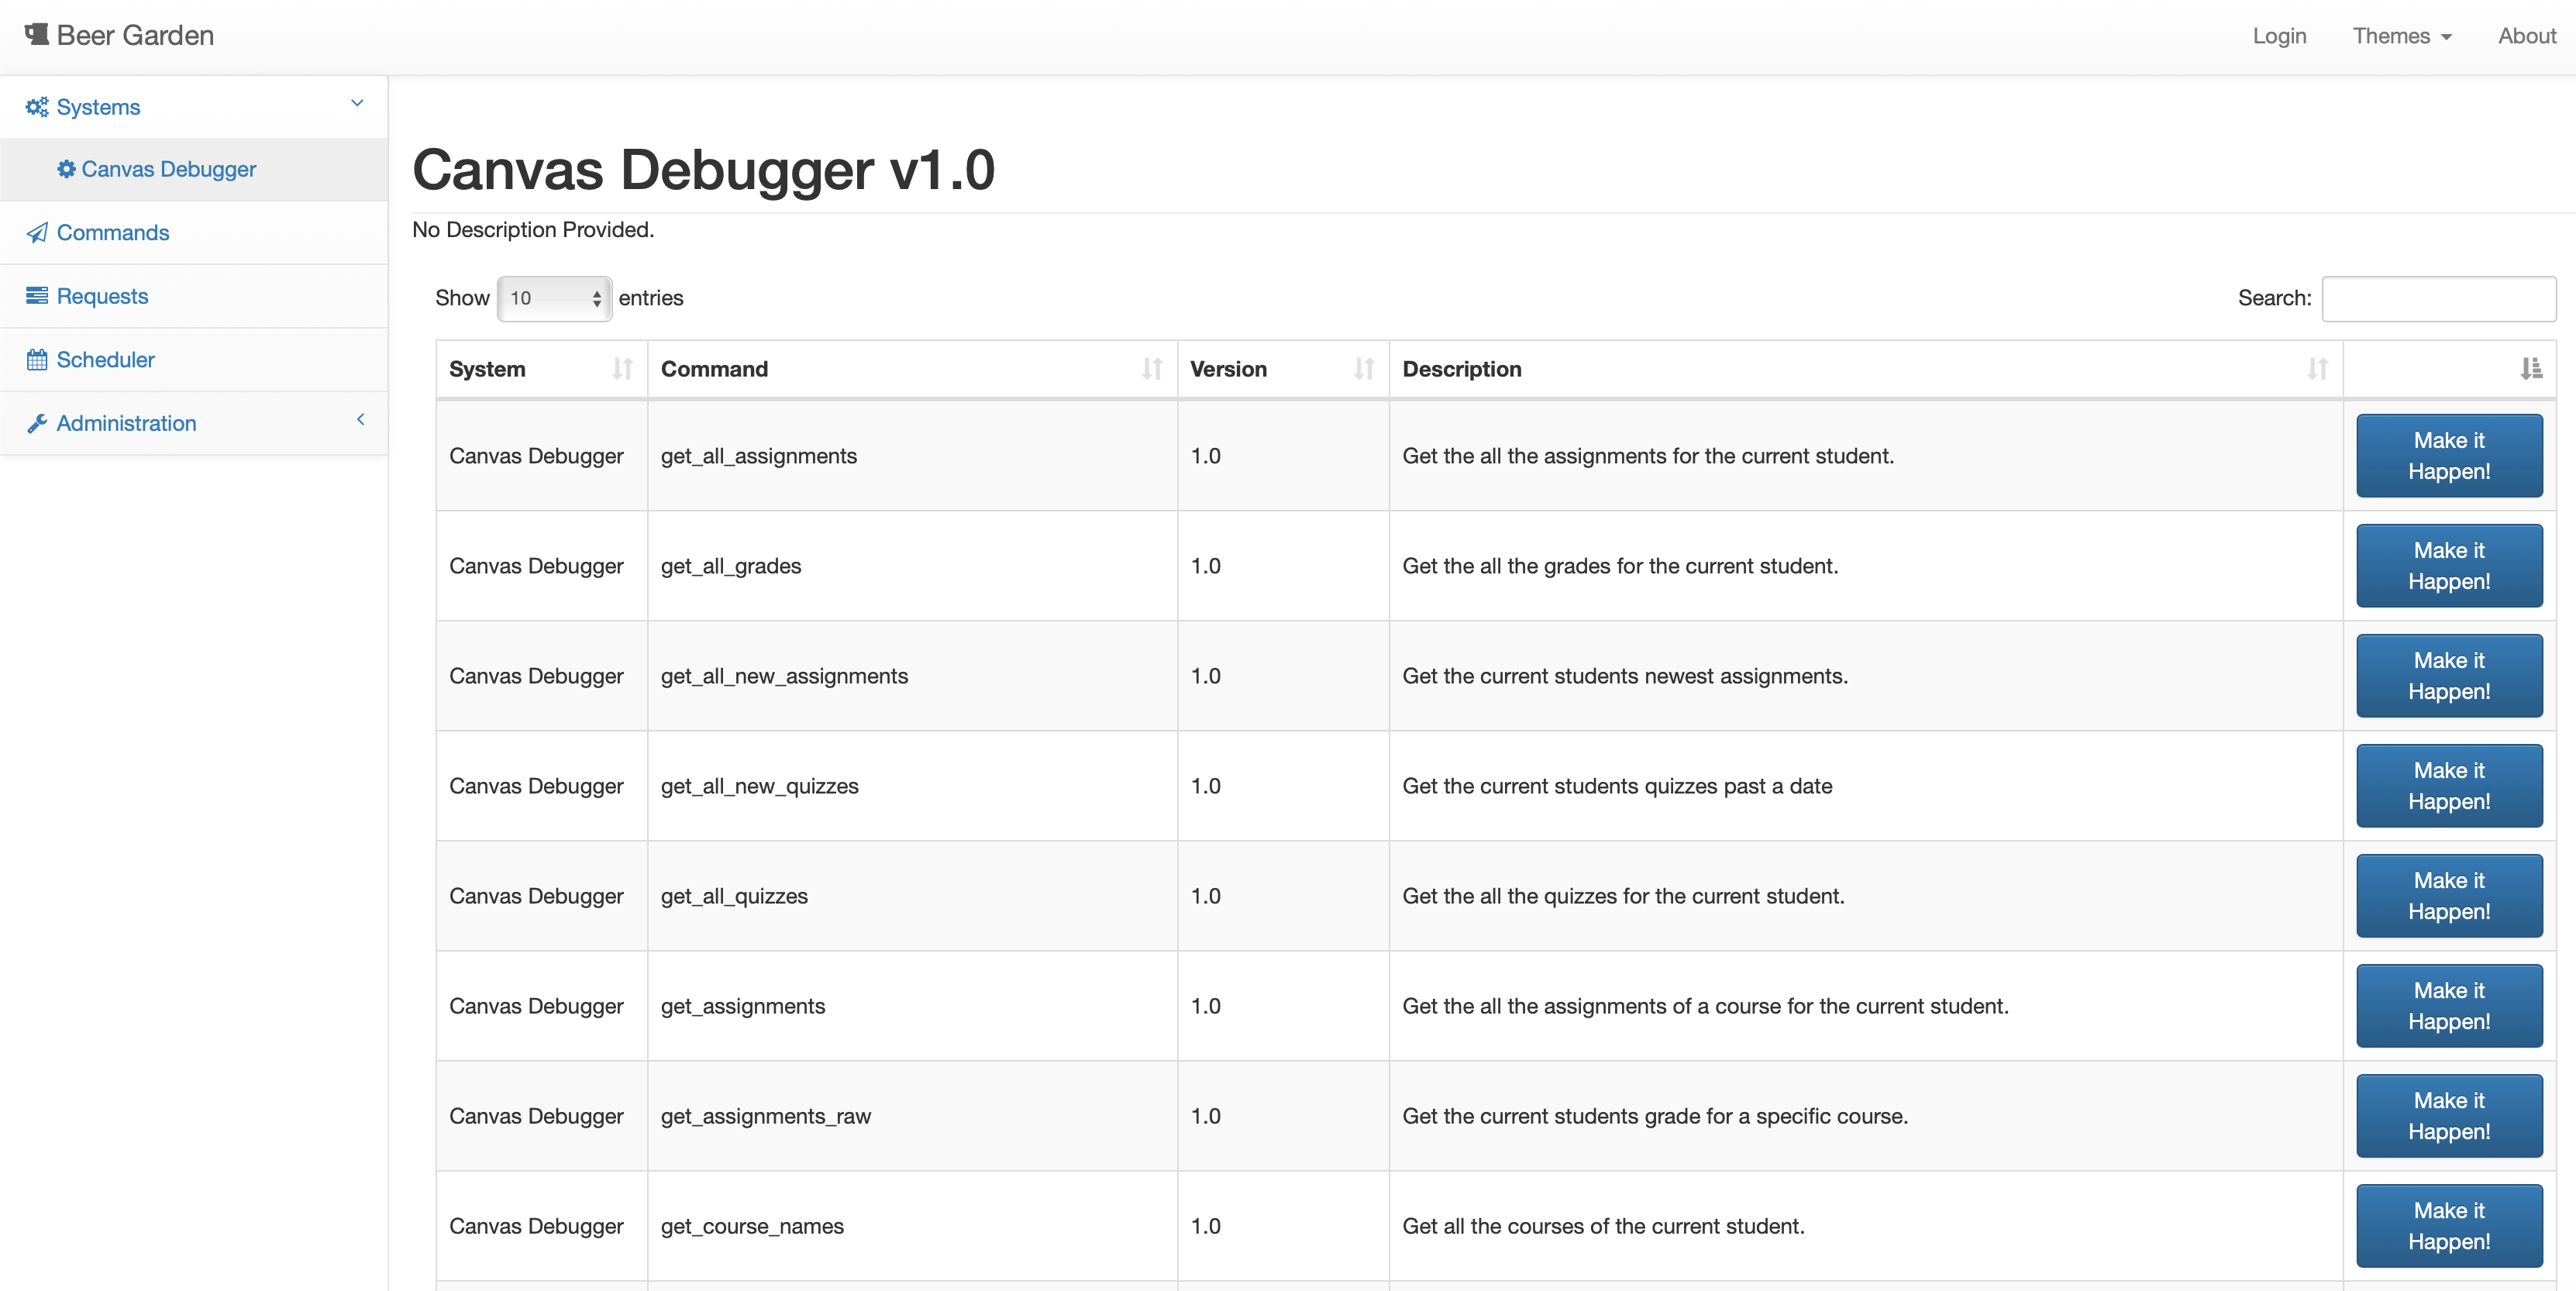Click the gear icon beside Canvas Debugger
The height and width of the screenshot is (1291, 2576).
pos(66,169)
